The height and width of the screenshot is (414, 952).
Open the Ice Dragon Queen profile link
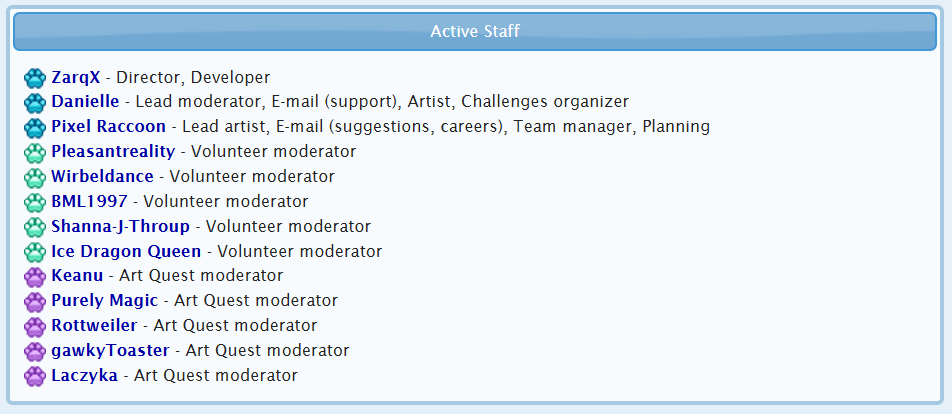point(126,251)
